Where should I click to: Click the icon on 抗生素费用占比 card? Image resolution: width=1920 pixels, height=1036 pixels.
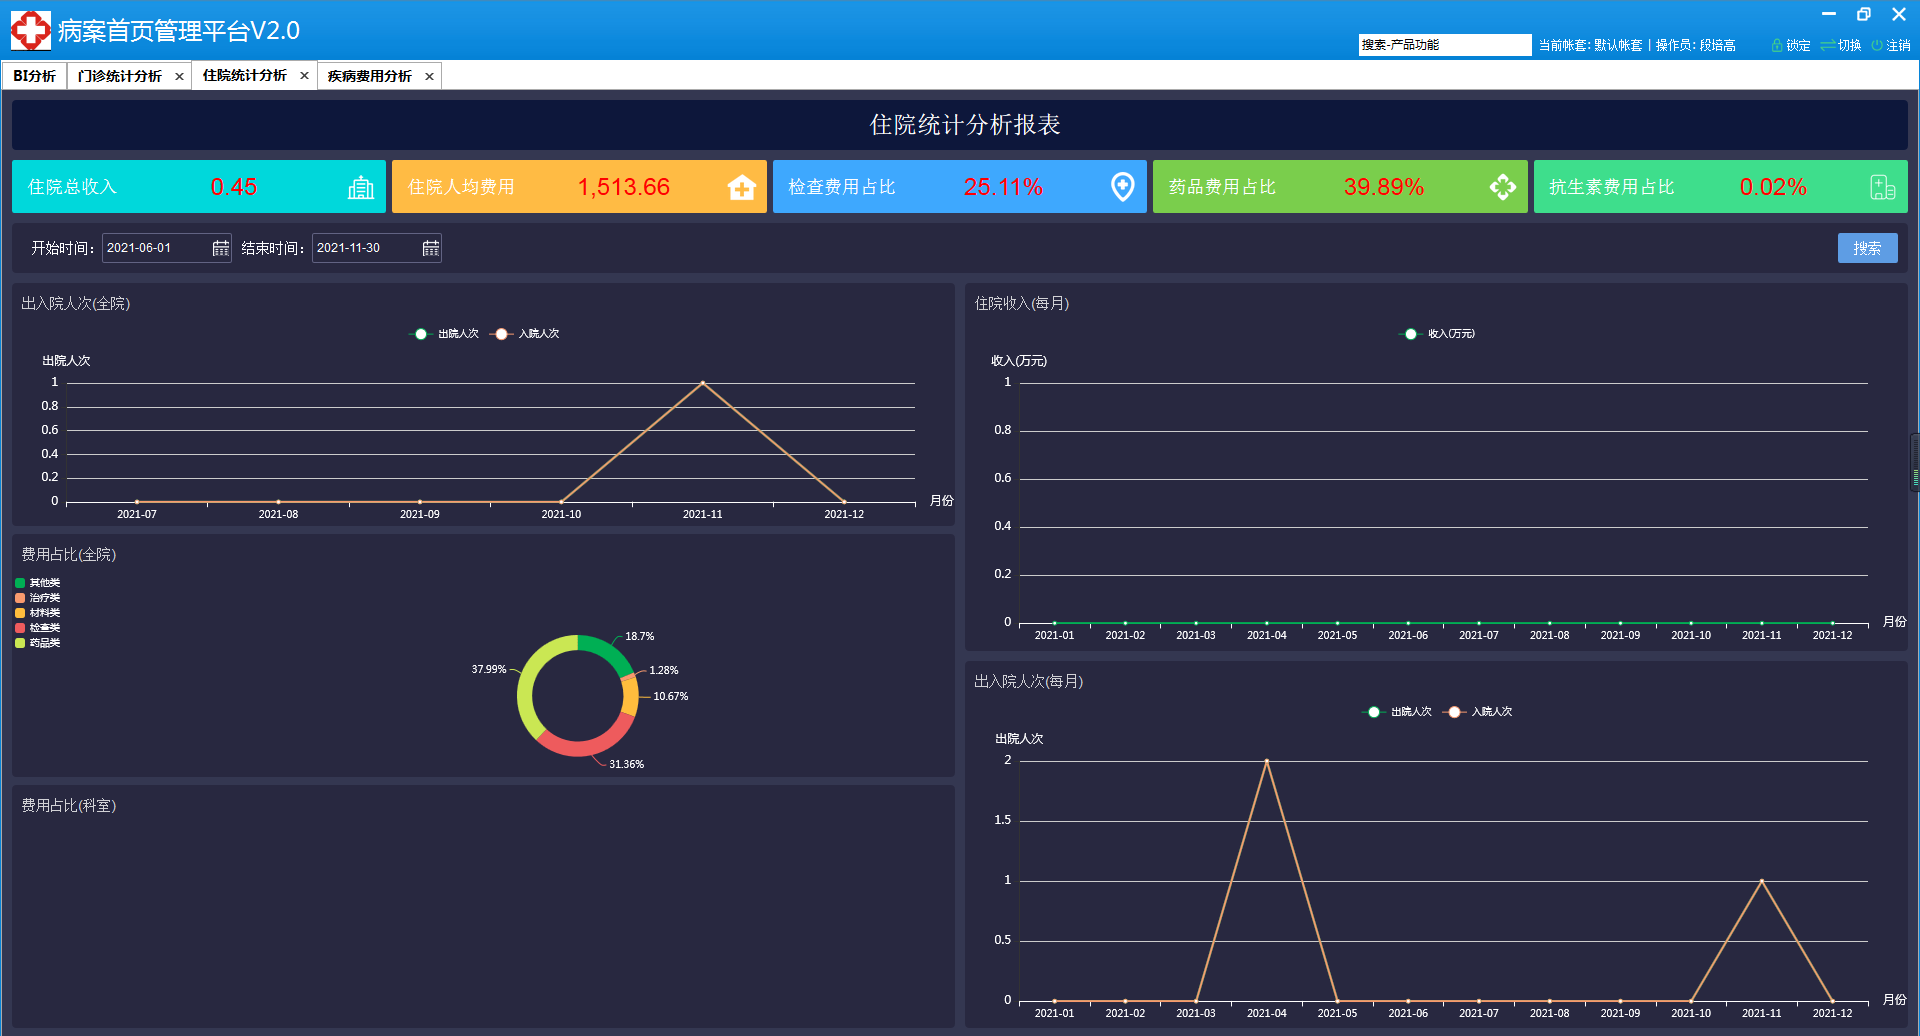click(x=1882, y=187)
